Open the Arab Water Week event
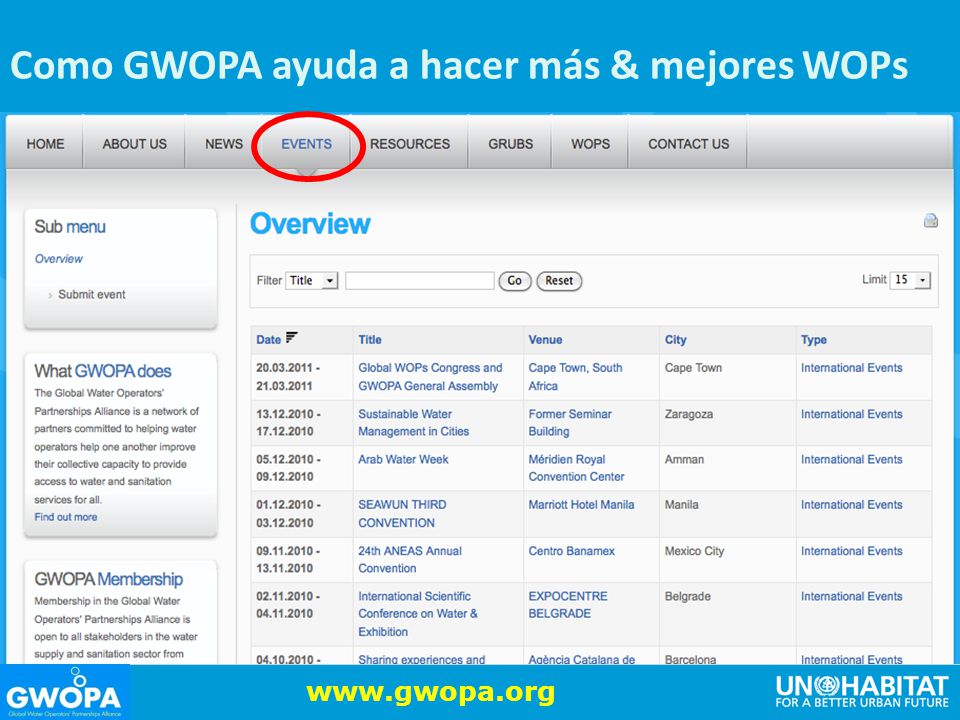 coord(403,459)
